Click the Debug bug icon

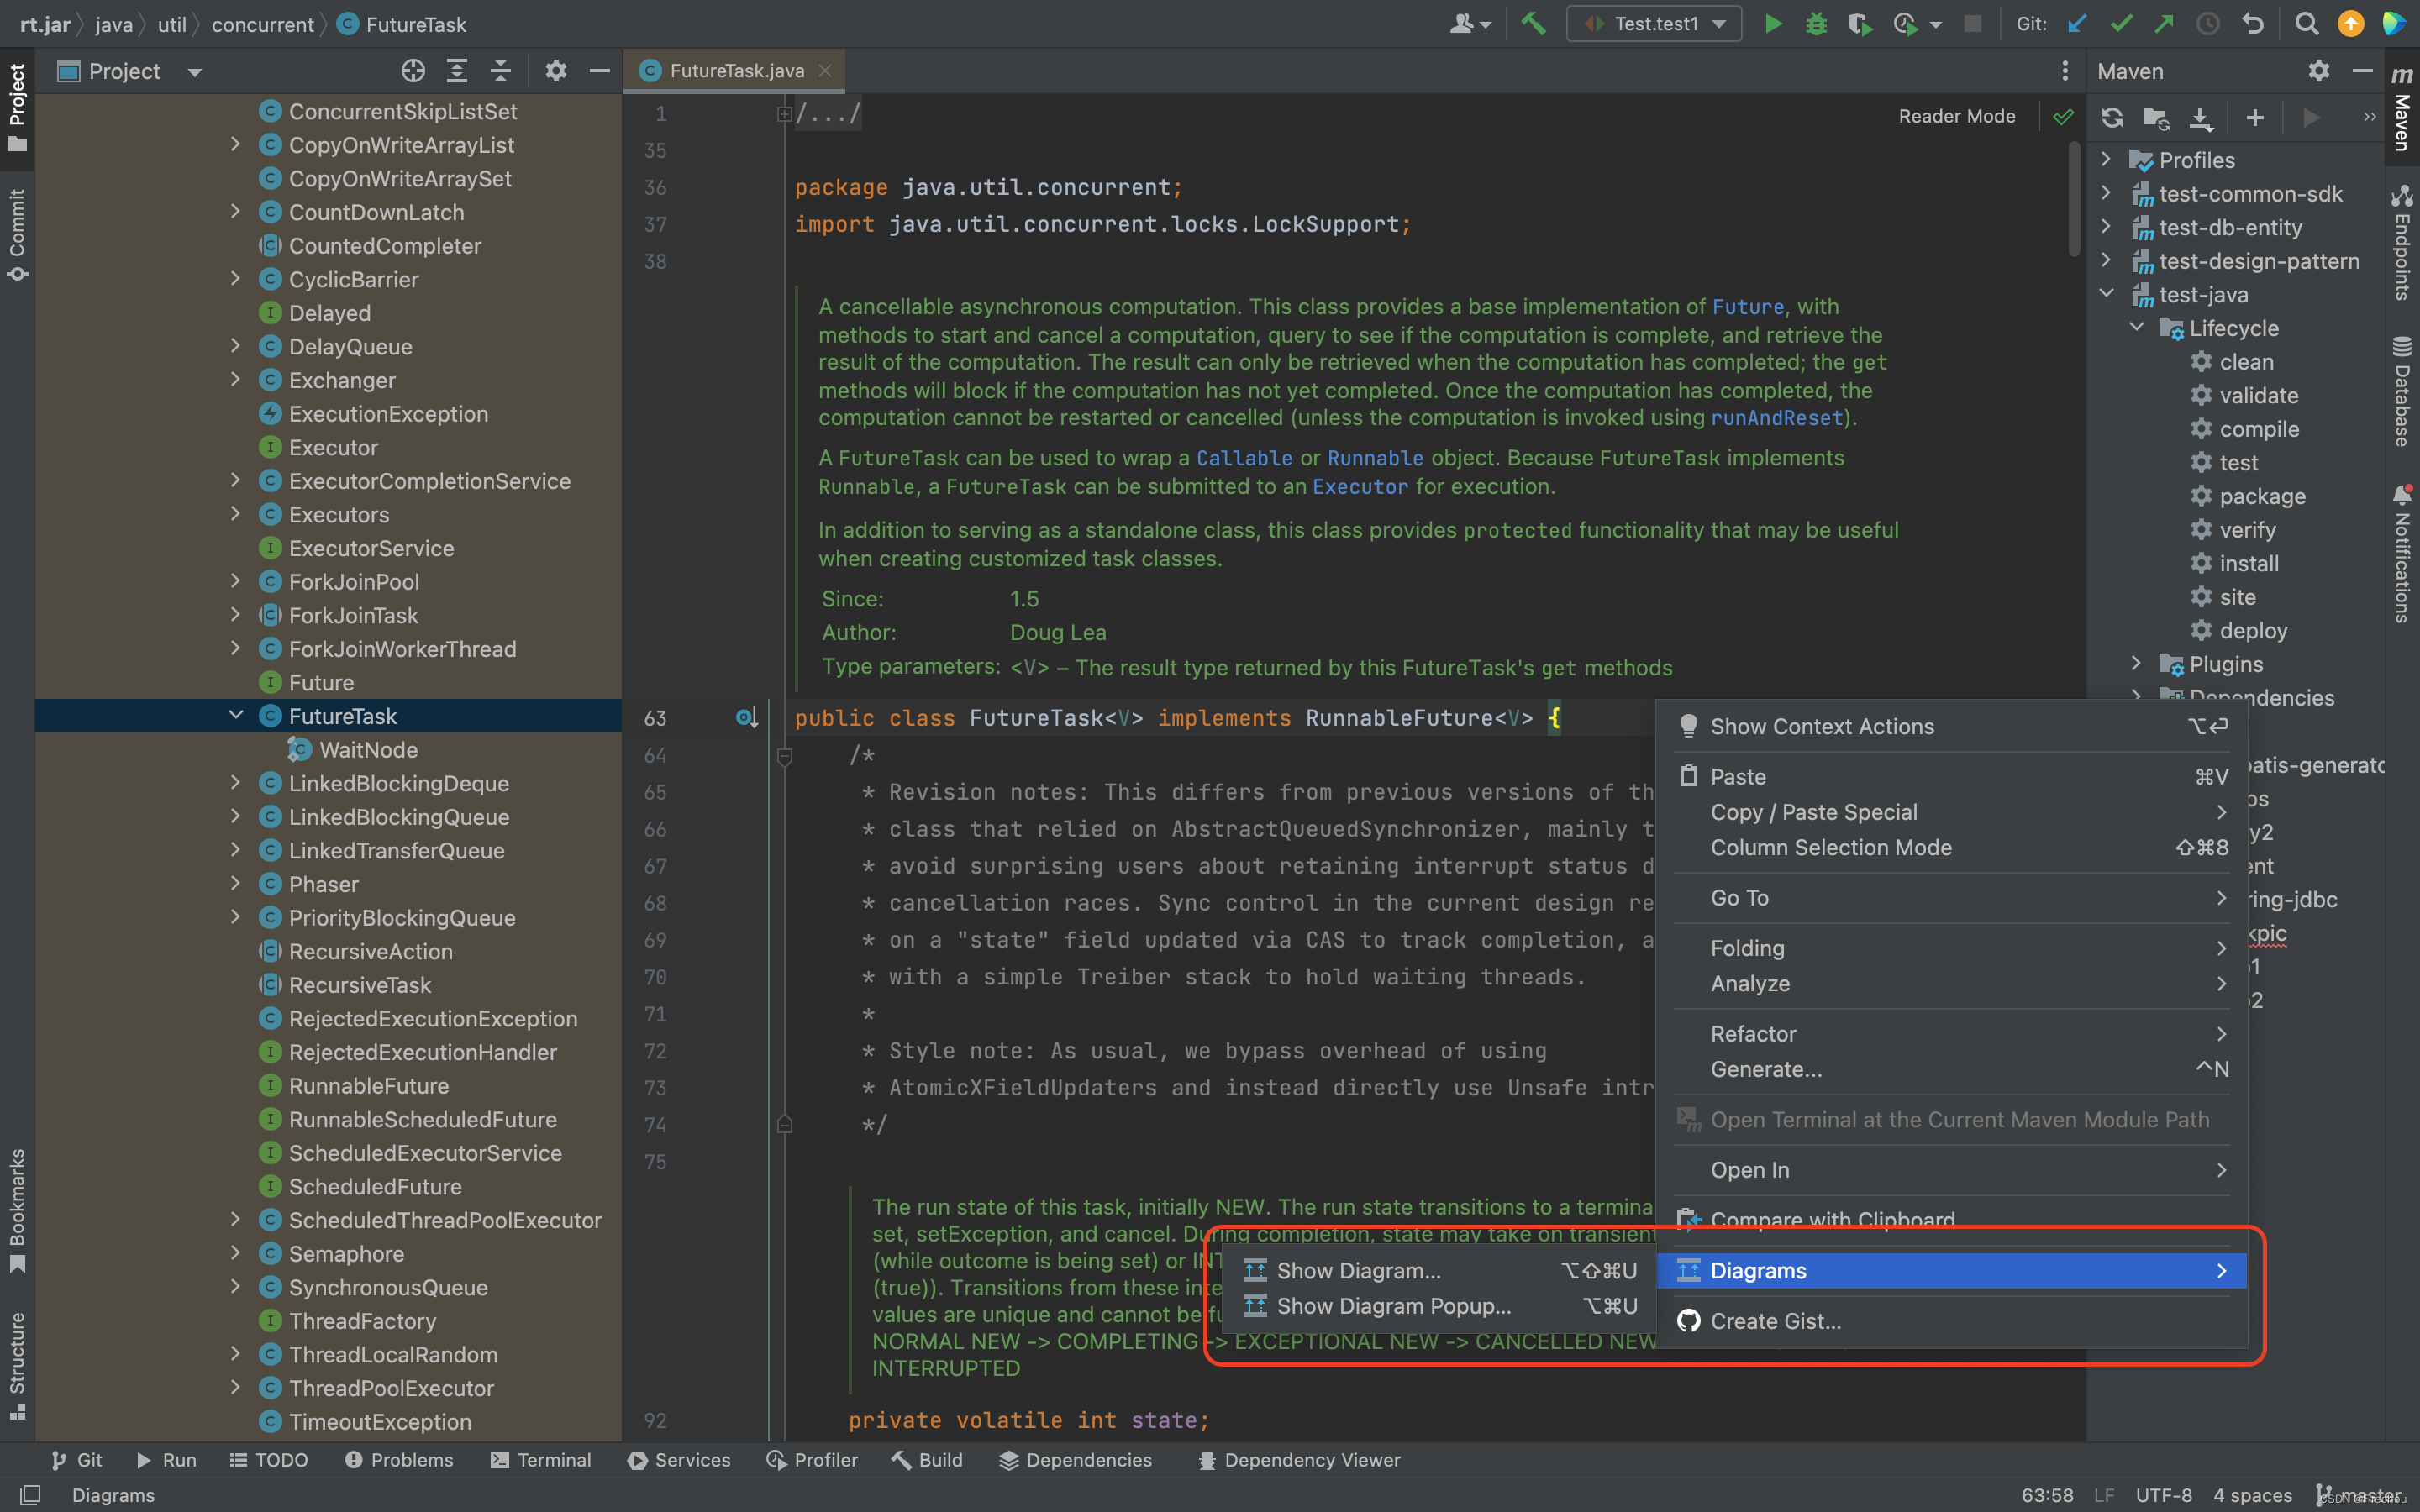point(1816,24)
